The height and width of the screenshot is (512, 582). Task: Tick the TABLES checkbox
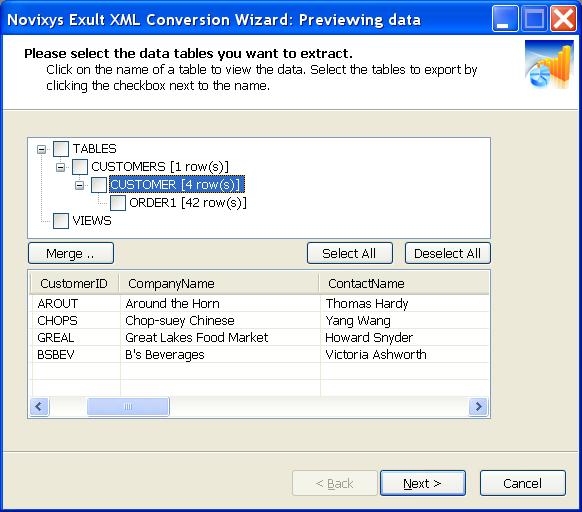pyautogui.click(x=61, y=149)
